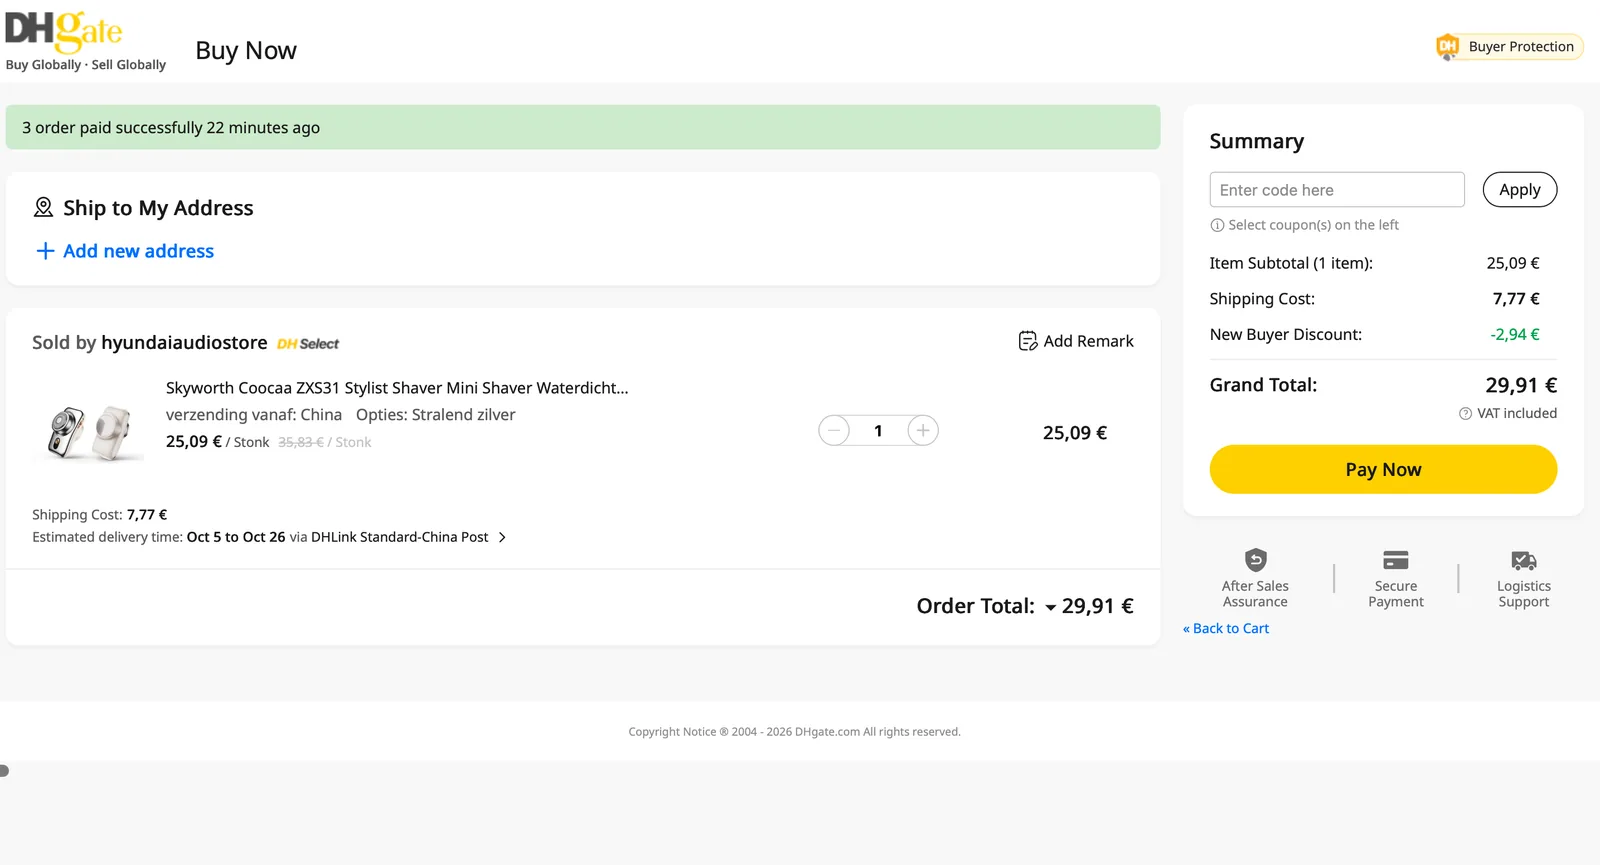Open Skyworth Coocaa shaver product title
This screenshot has height=865, width=1600.
[x=397, y=388]
